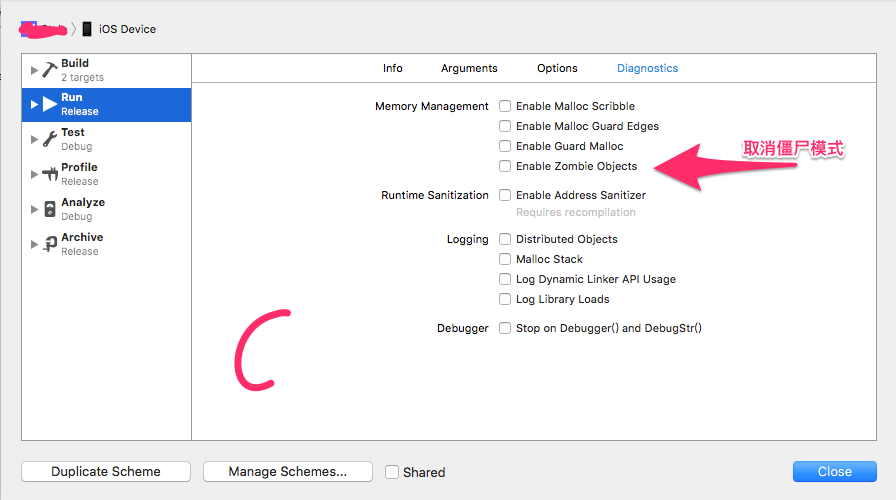Toggle Enable Address Sanitizer checkbox
The height and width of the screenshot is (500, 896).
pos(506,195)
